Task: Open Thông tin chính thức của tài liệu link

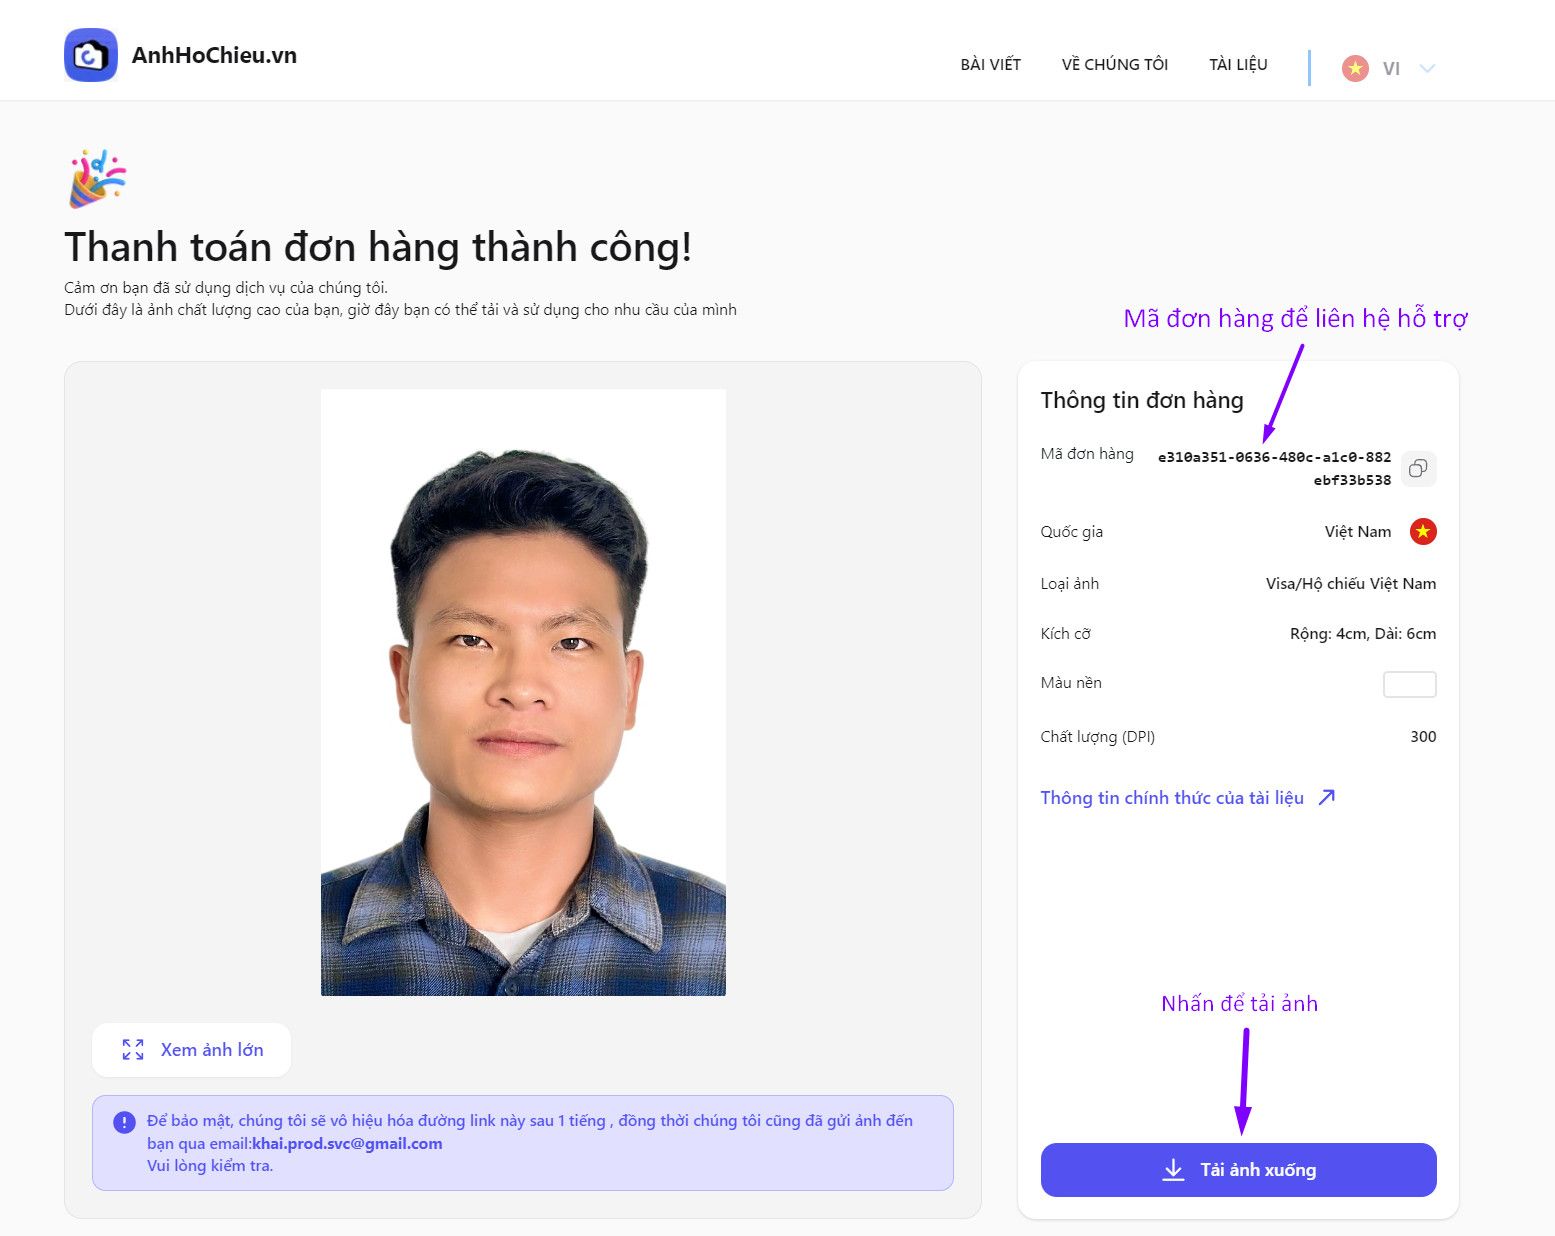Action: [1172, 798]
